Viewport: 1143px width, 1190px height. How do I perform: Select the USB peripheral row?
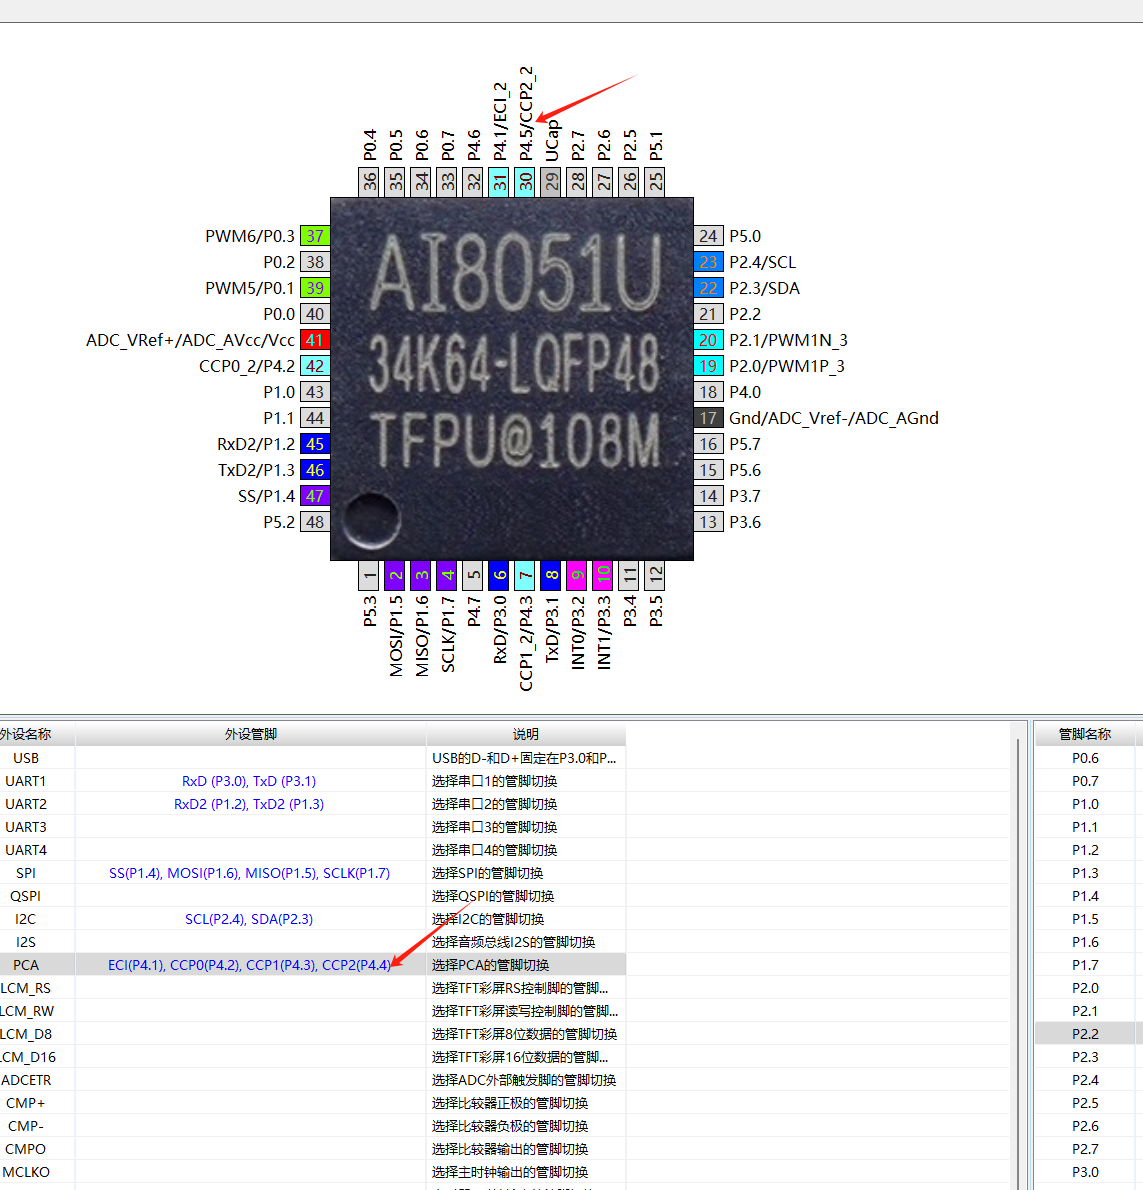(x=313, y=758)
